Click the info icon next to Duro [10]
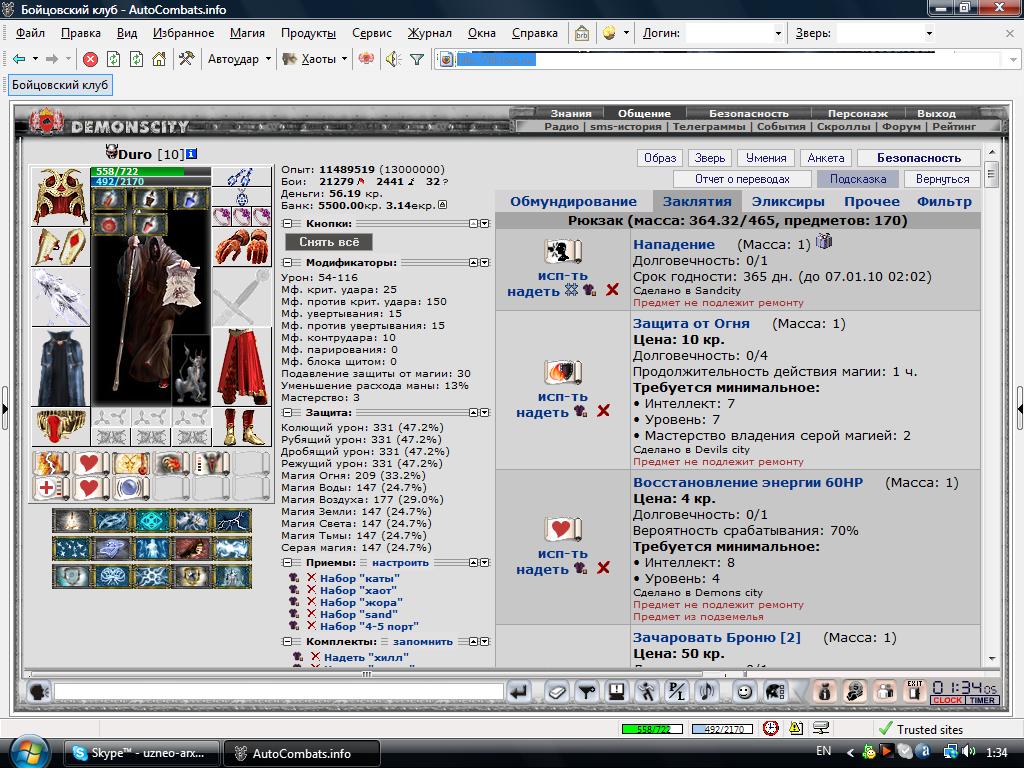Viewport: 1024px width, 768px height. (191, 154)
